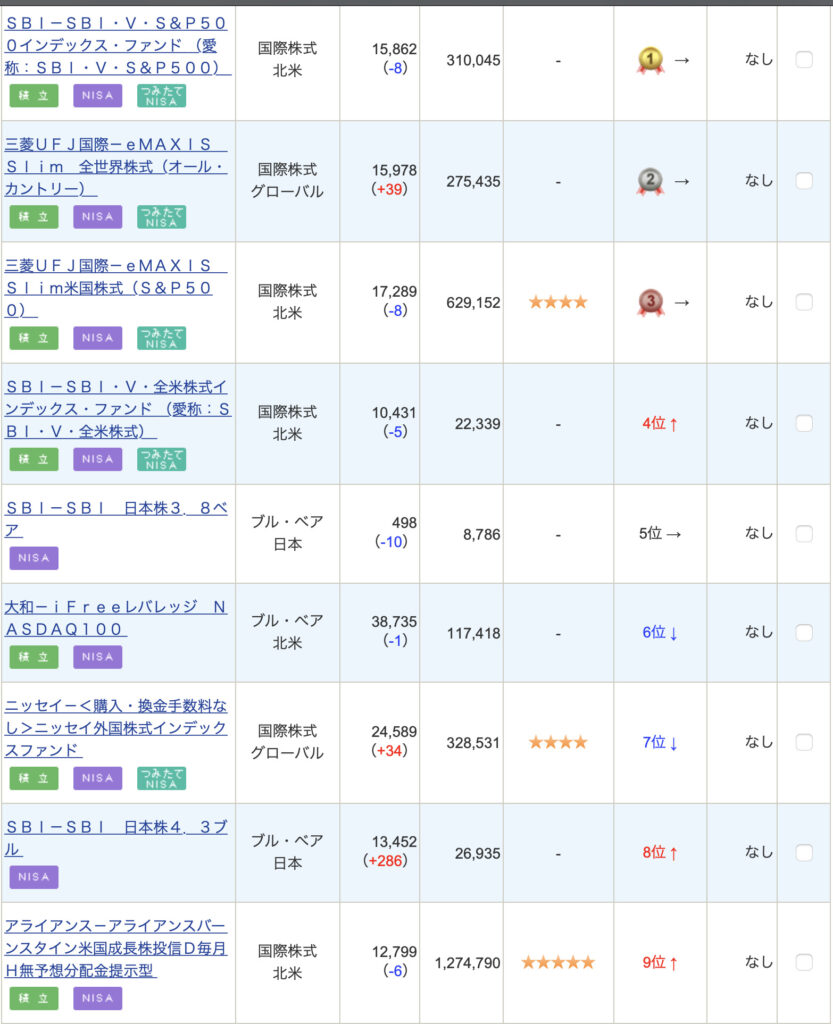This screenshot has height=1024, width=833.
Task: Click 積立 badge in SBI・V・全米株式 row
Action: [34, 459]
